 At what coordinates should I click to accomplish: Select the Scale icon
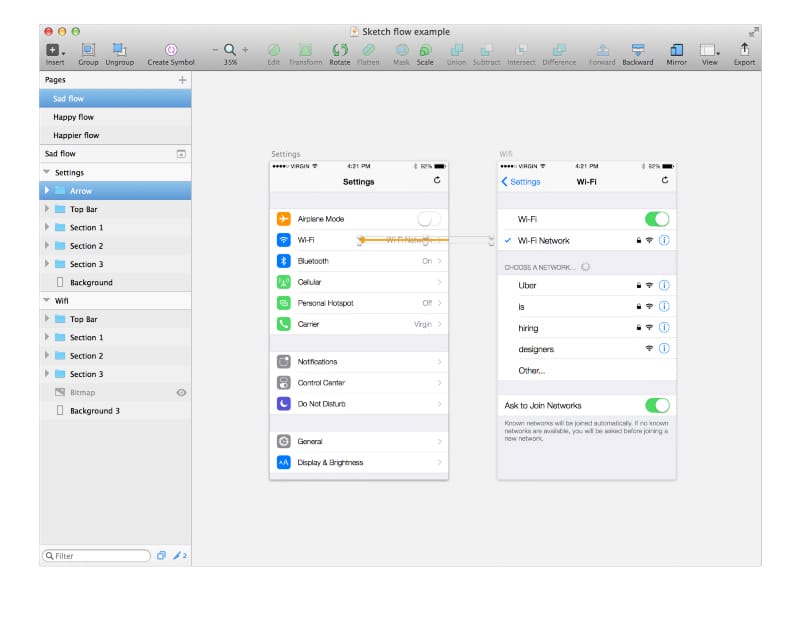425,51
